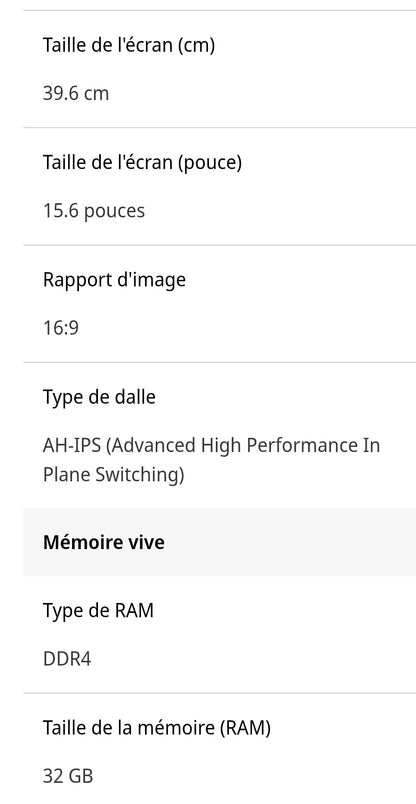Click the DDR4 value

[67, 659]
